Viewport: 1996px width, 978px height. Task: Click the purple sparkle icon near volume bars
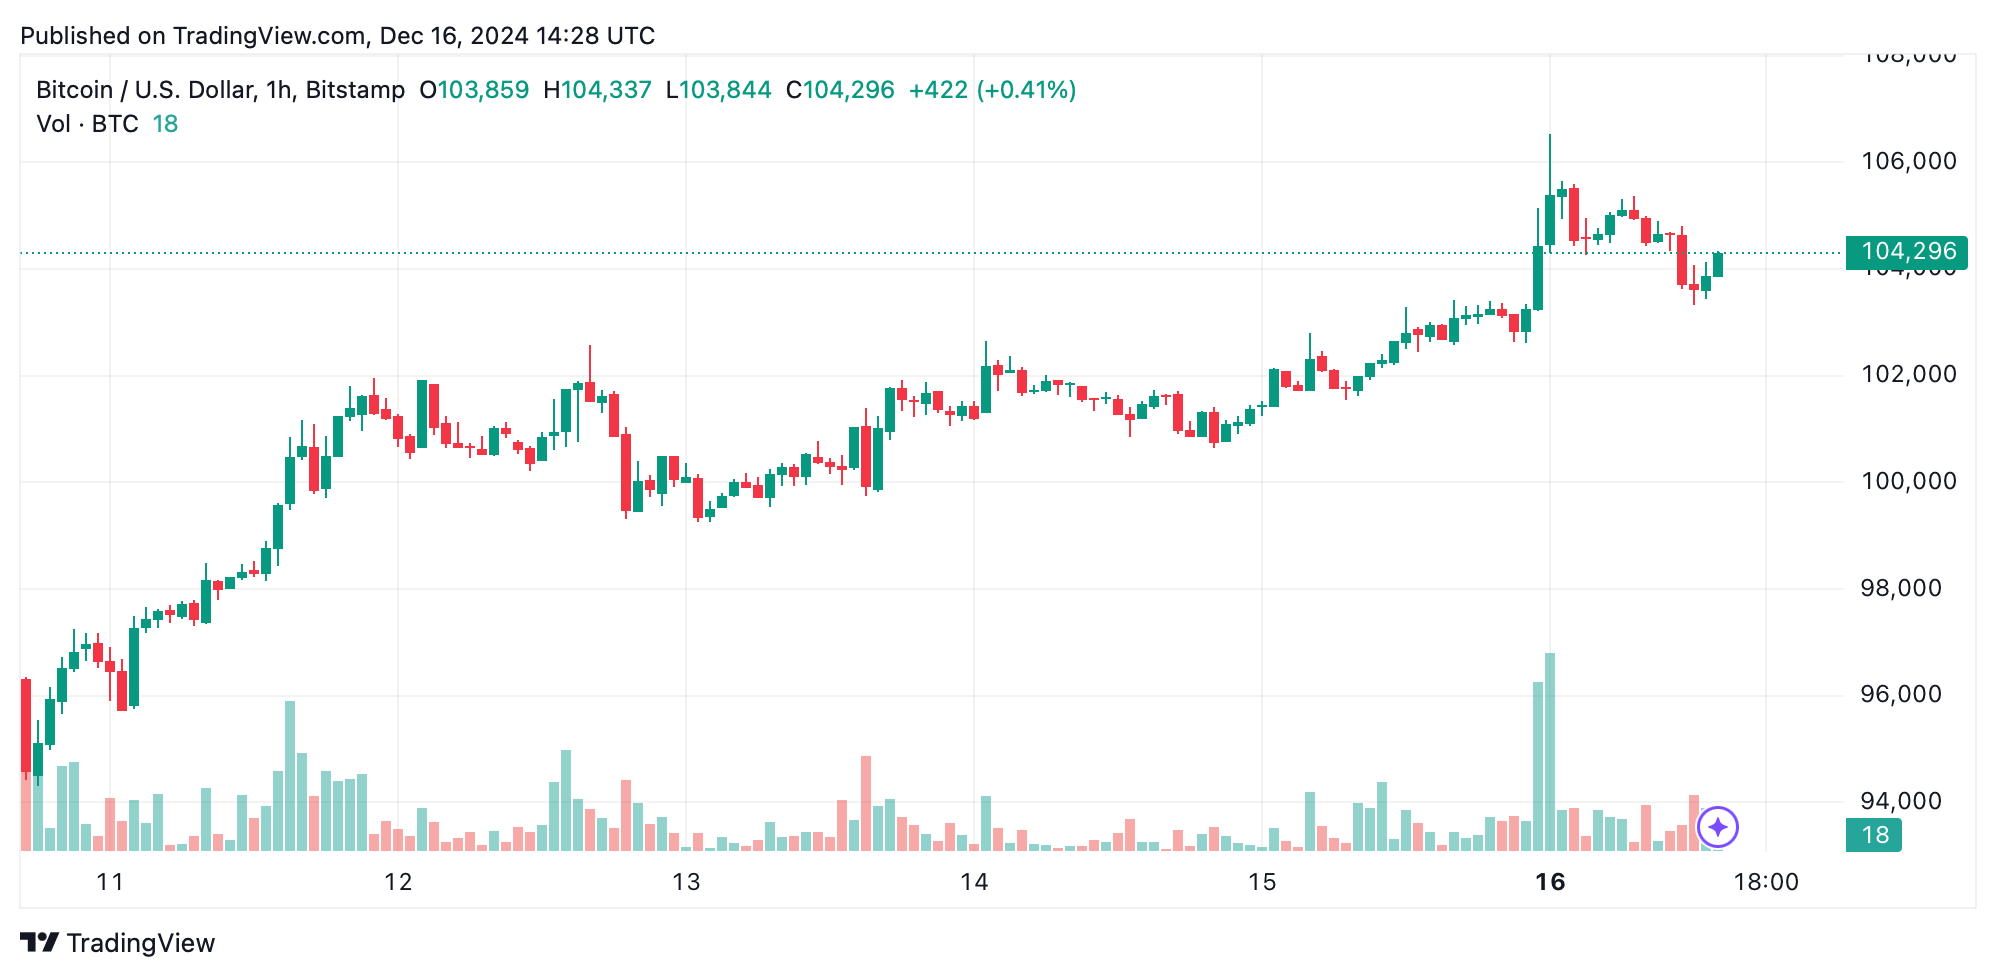pos(1718,827)
